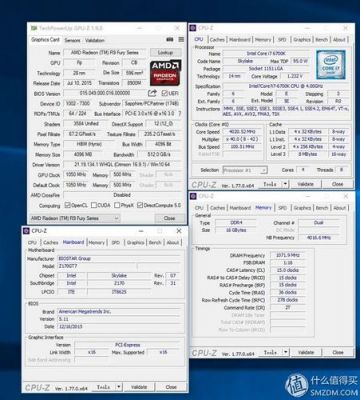Select the SPD tab in Memory window

tap(282, 208)
